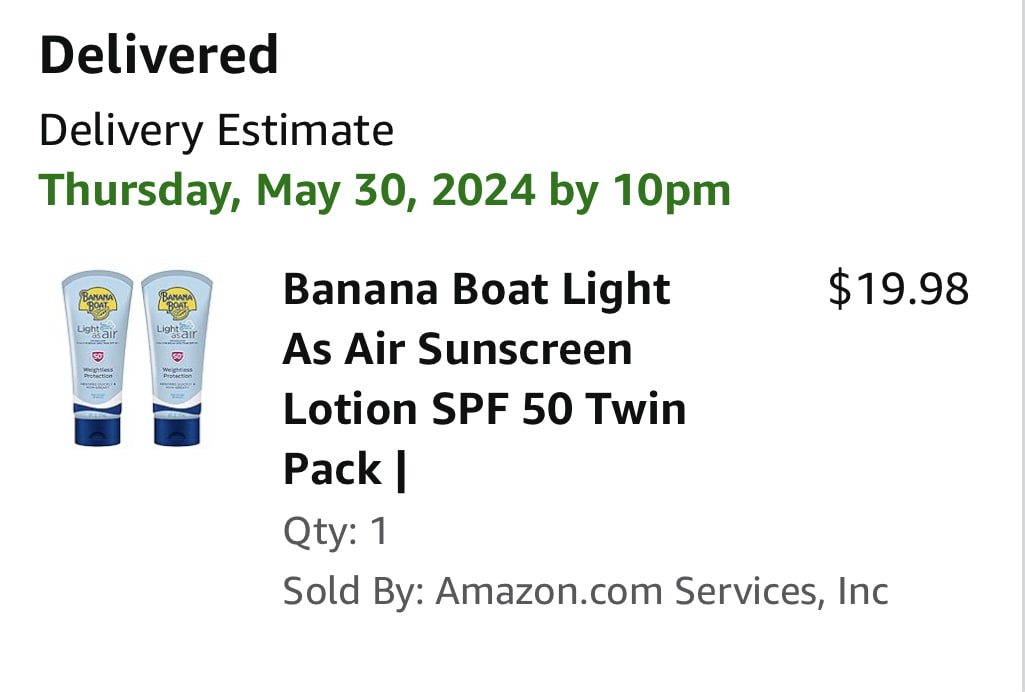Click the "Pack |" end of the title
Screen dimensions: 1025x692
pos(345,469)
